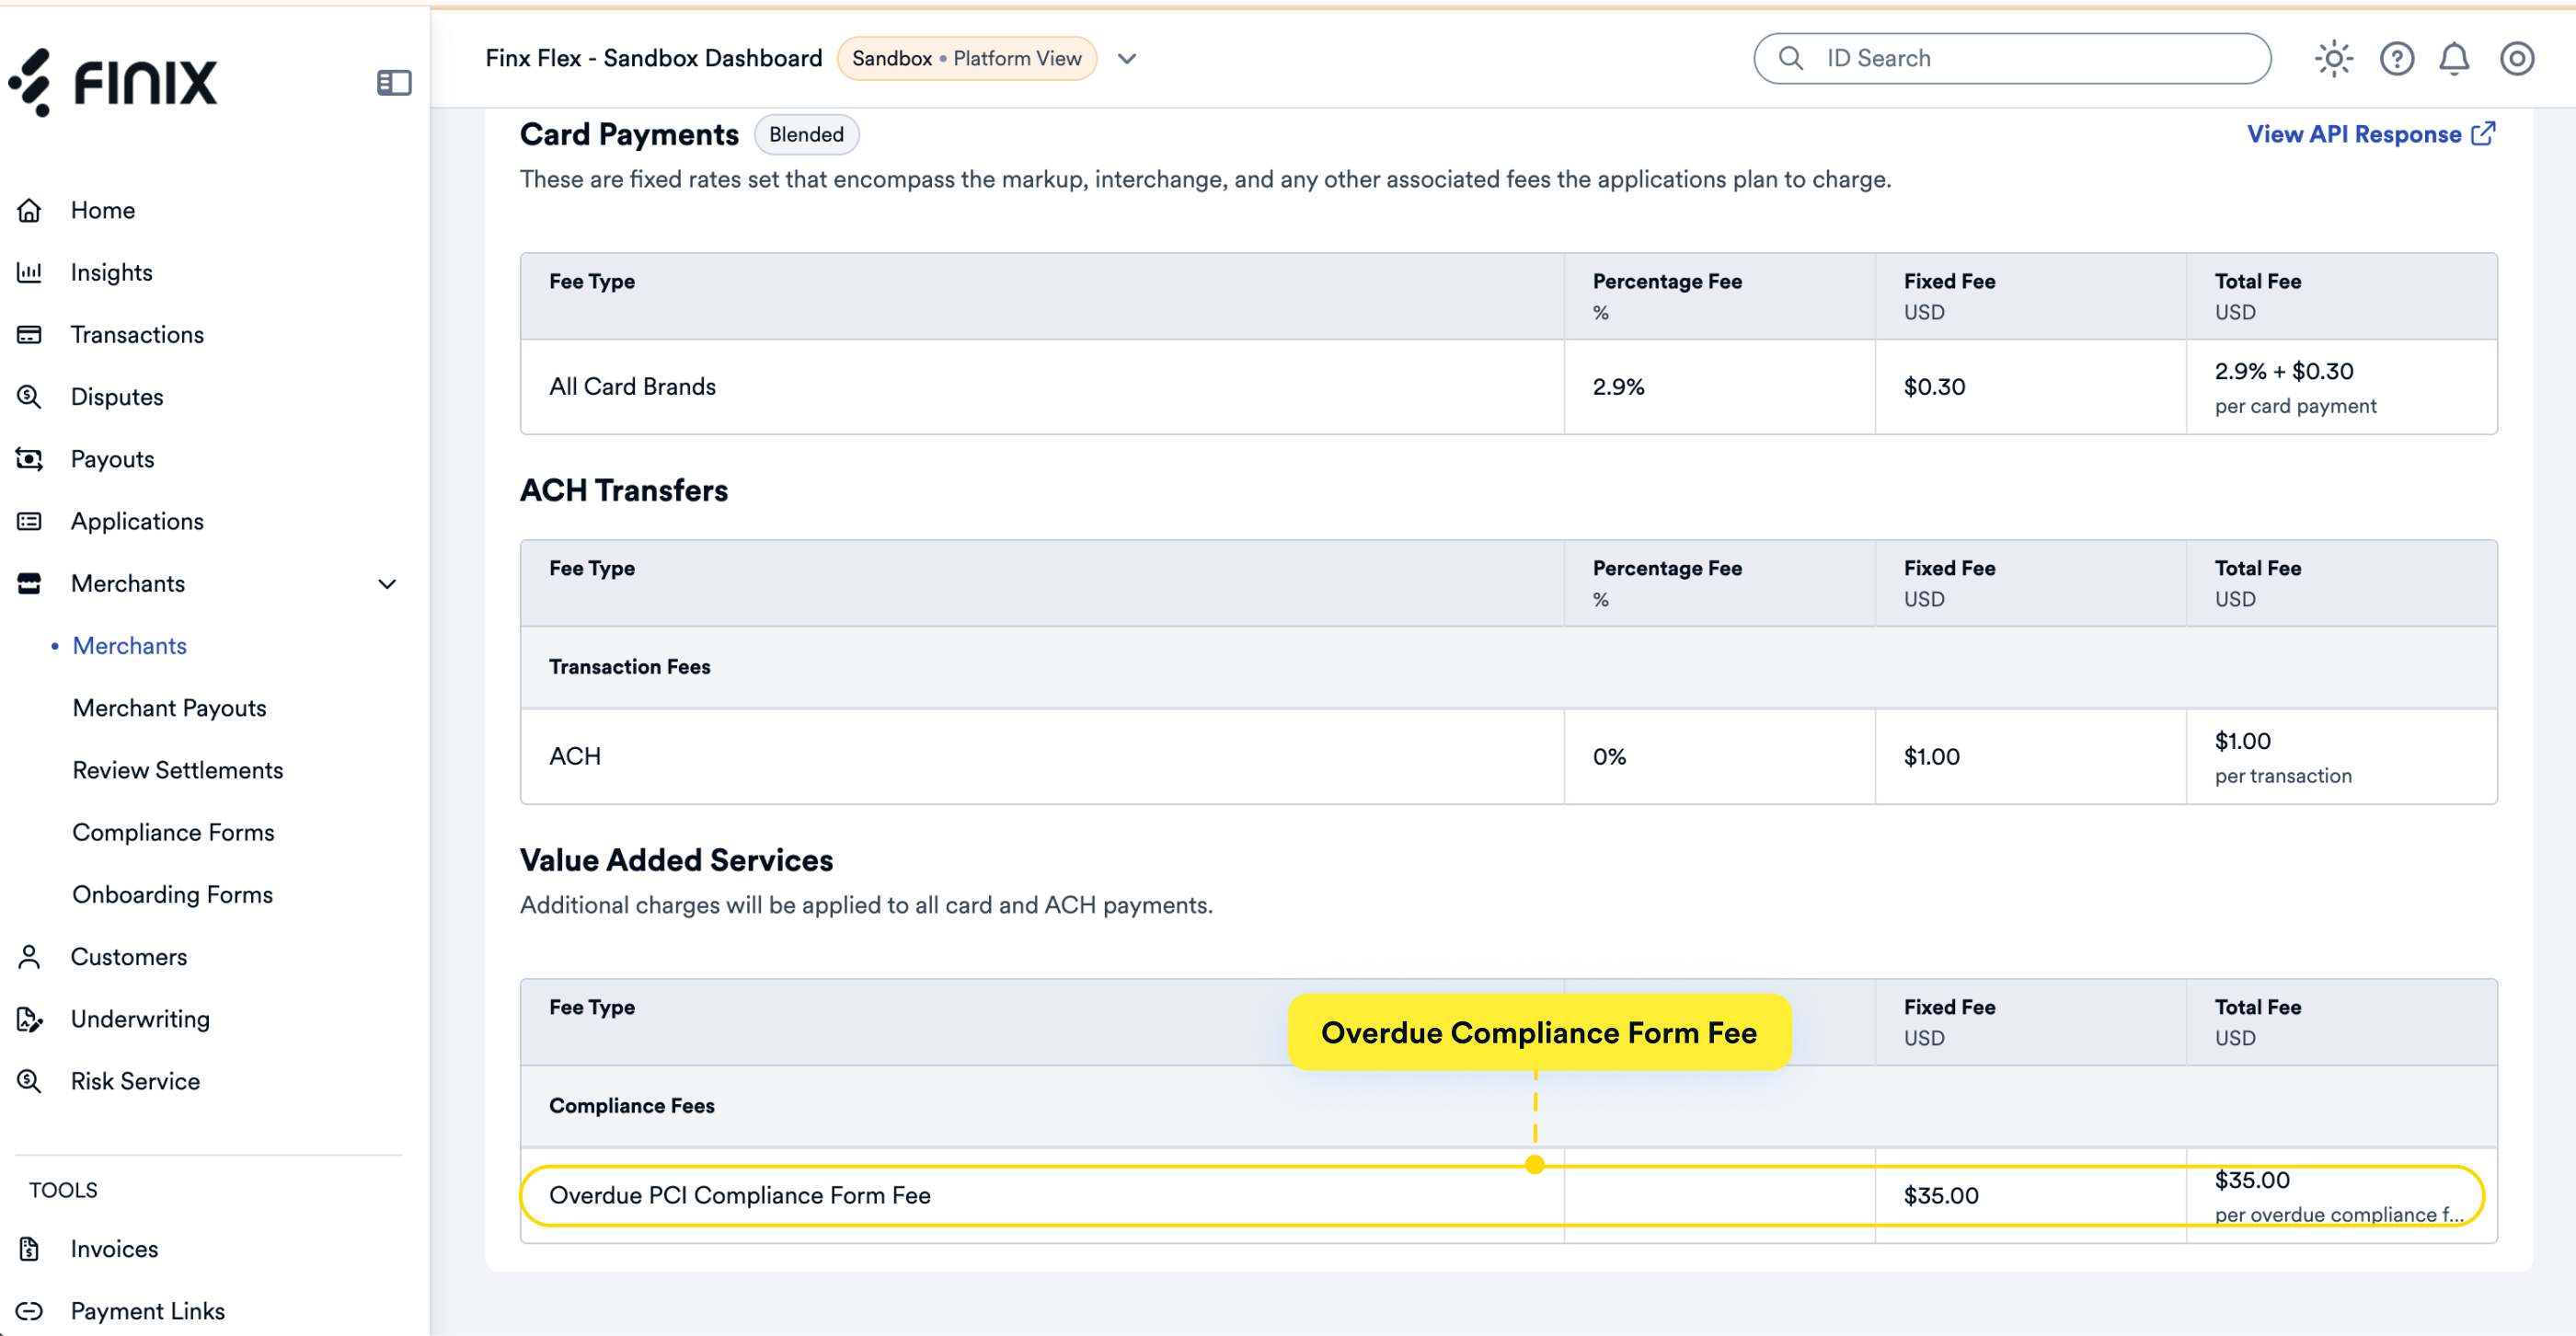Image resolution: width=2576 pixels, height=1336 pixels.
Task: Open Home from the sidebar
Action: (102, 210)
